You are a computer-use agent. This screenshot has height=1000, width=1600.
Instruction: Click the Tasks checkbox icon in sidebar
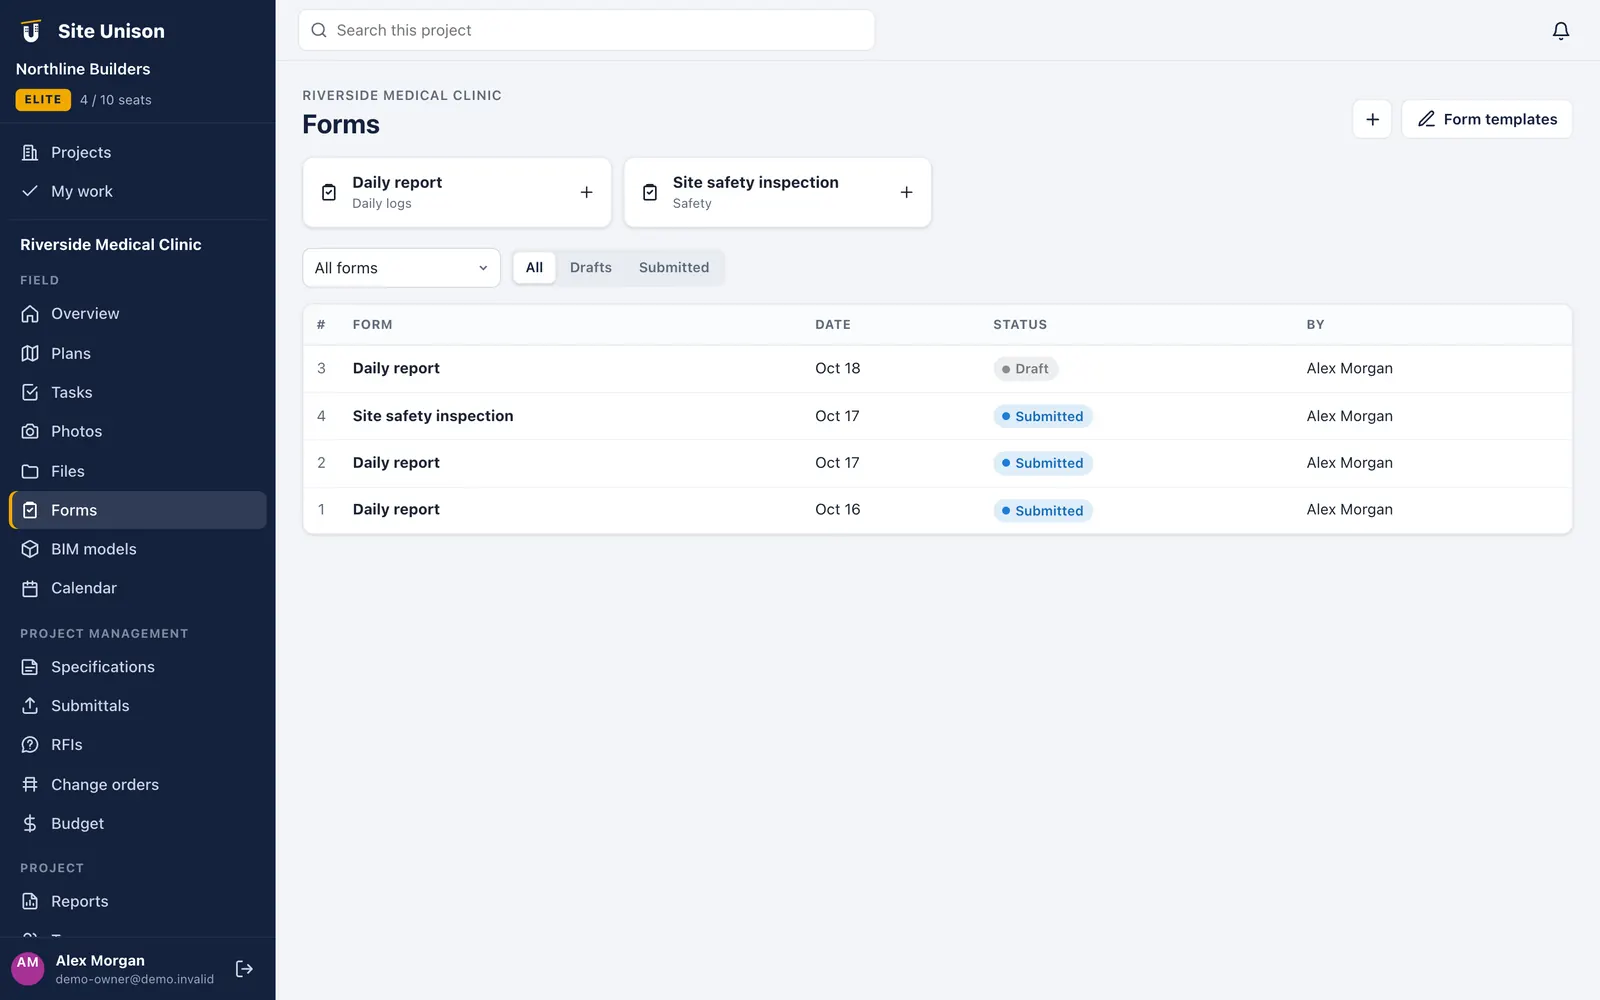pos(30,392)
